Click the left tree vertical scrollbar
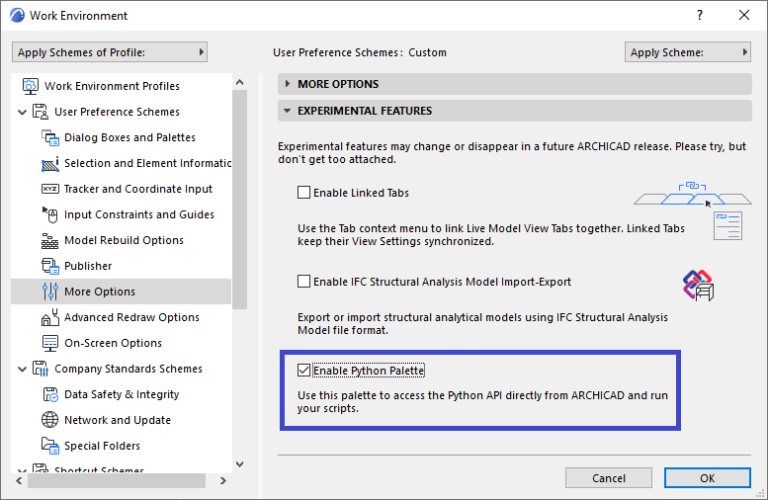768x500 pixels. (x=240, y=200)
